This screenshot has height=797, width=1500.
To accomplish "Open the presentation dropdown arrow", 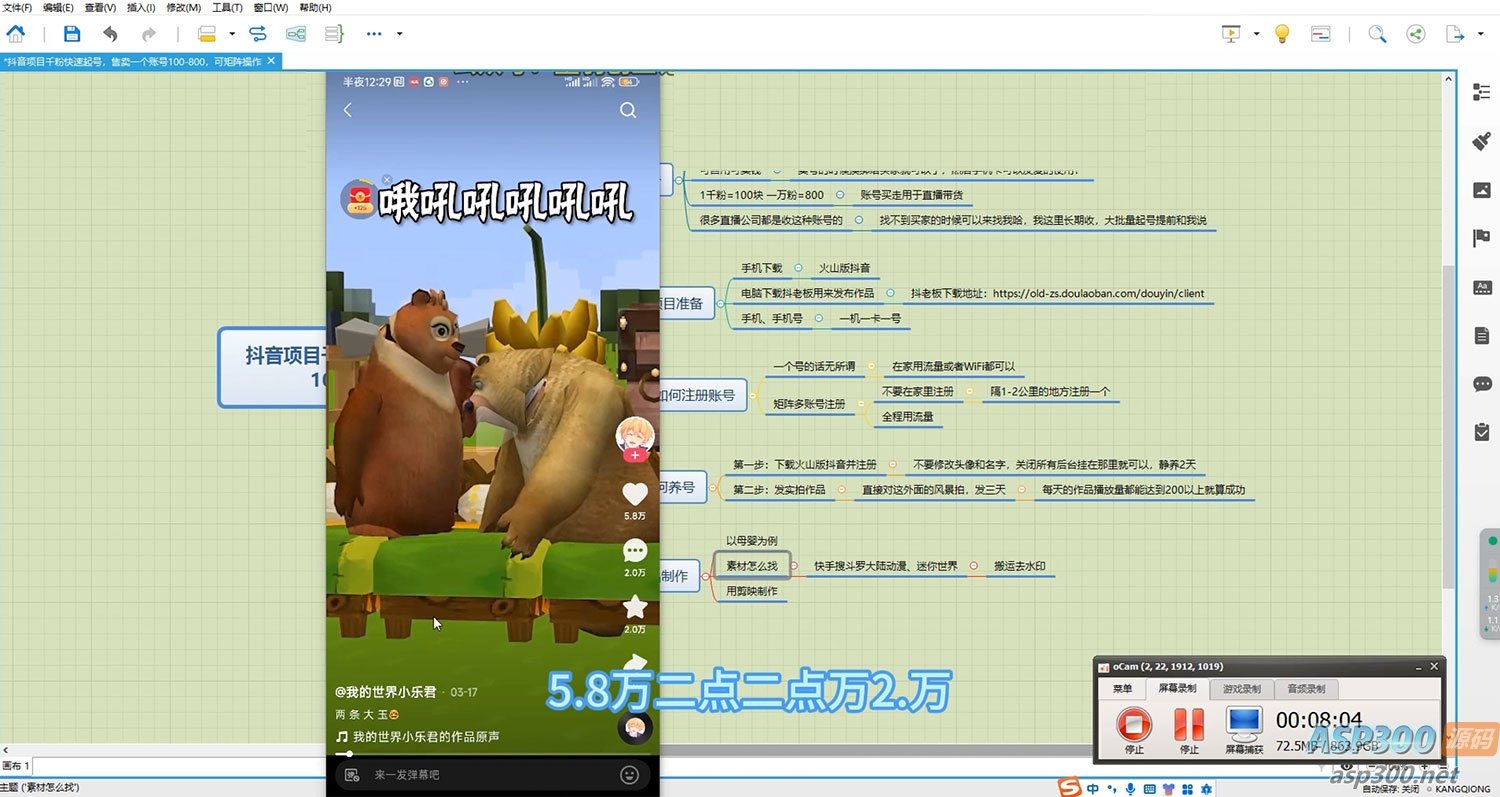I will point(1256,34).
